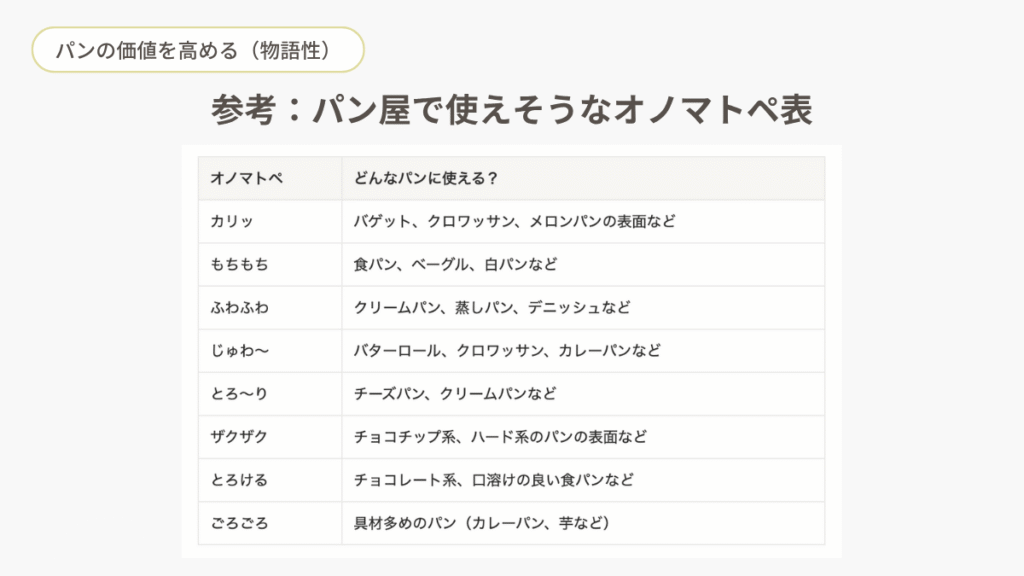Image resolution: width=1024 pixels, height=576 pixels.
Task: Click the slide title 参考：パン屋で使えそうなオノマトペ表
Action: [511, 110]
